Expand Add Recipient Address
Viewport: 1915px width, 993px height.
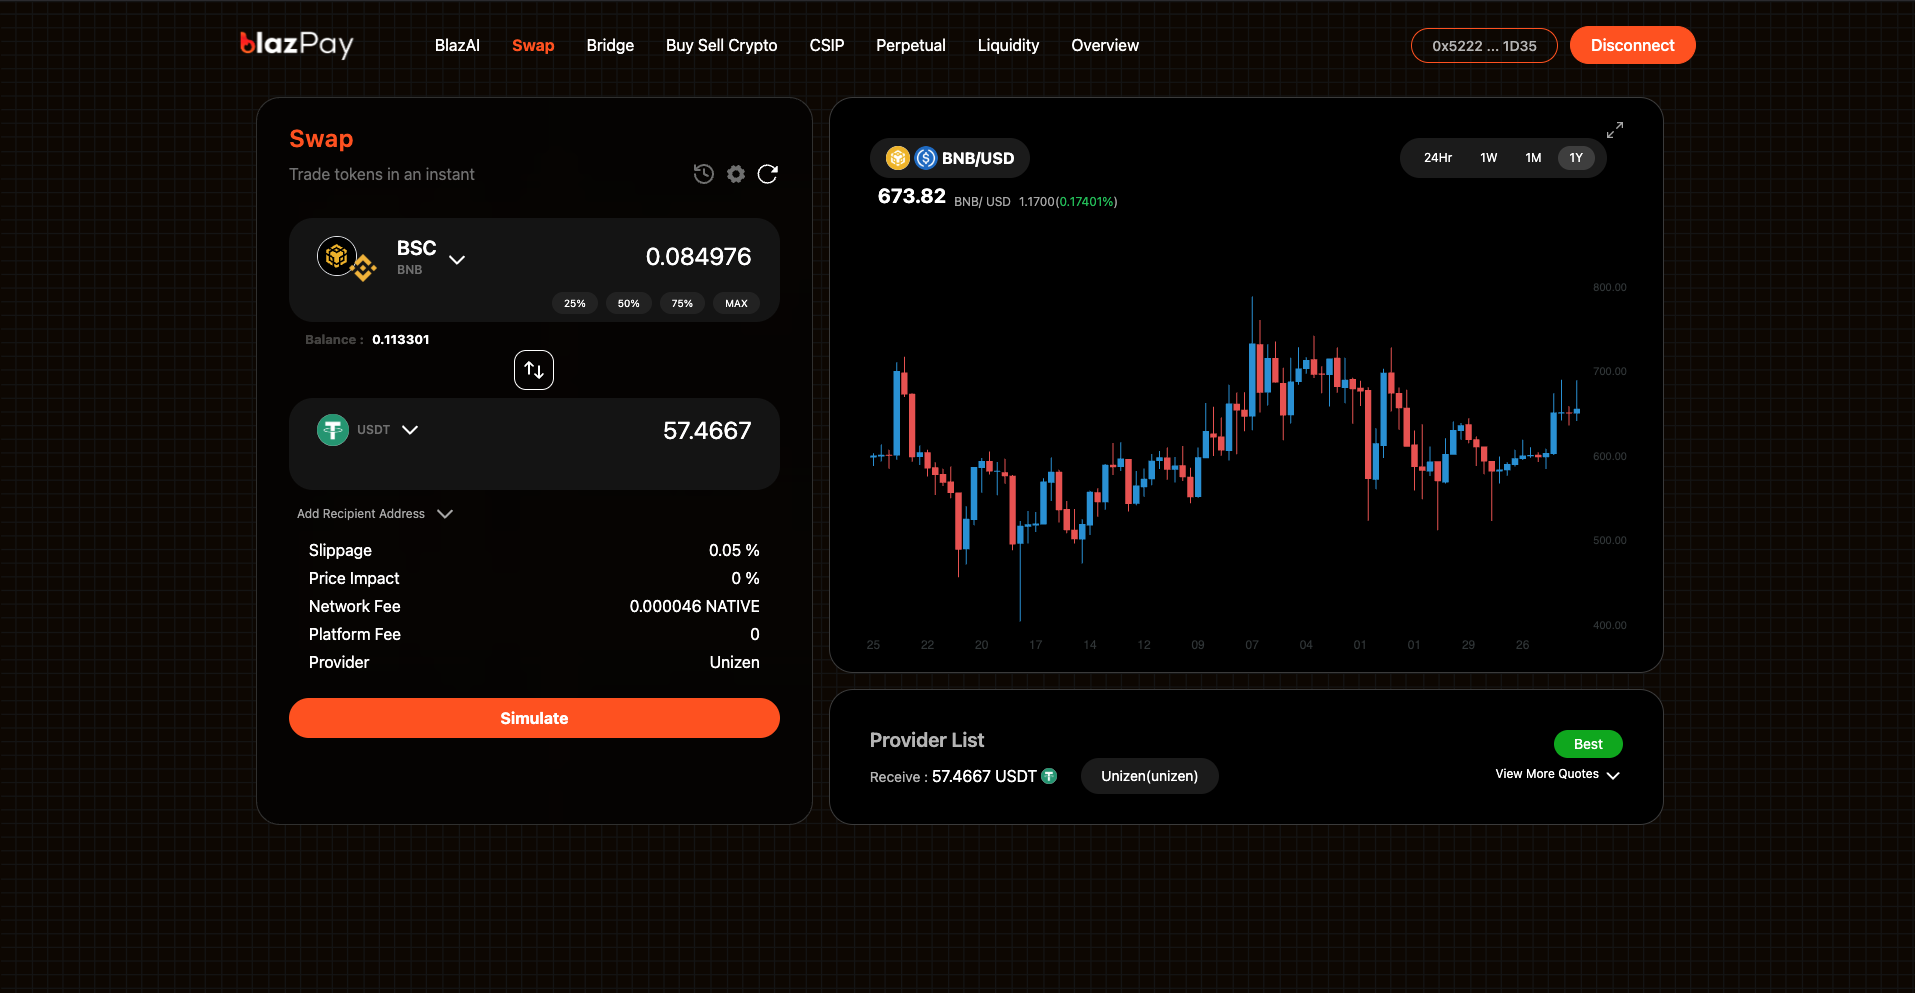pyautogui.click(x=375, y=514)
